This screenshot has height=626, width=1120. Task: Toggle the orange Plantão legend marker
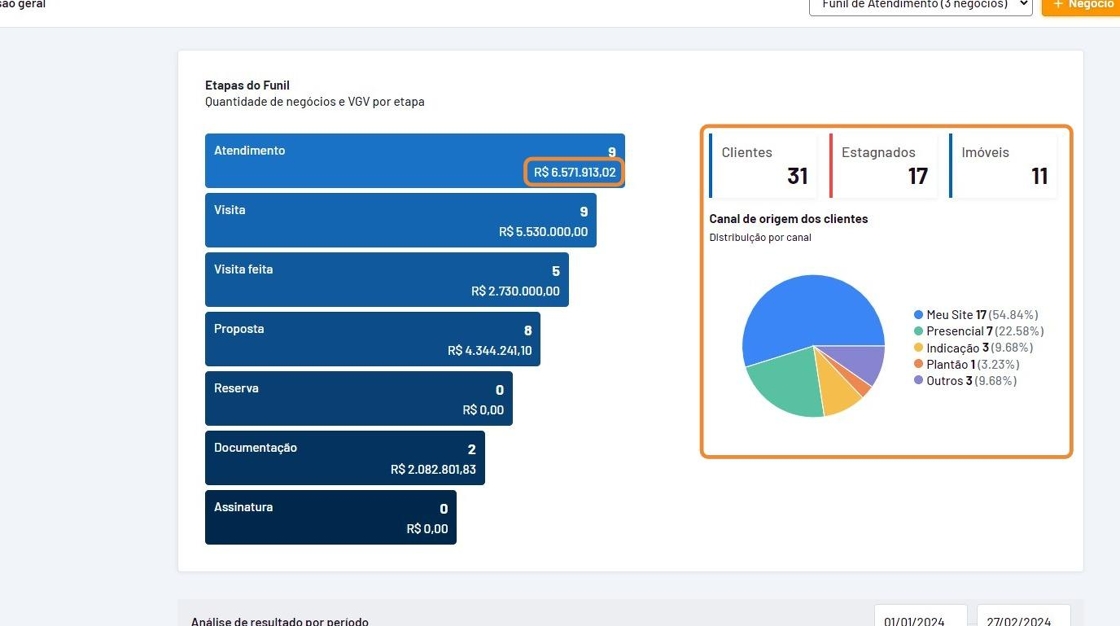click(918, 364)
